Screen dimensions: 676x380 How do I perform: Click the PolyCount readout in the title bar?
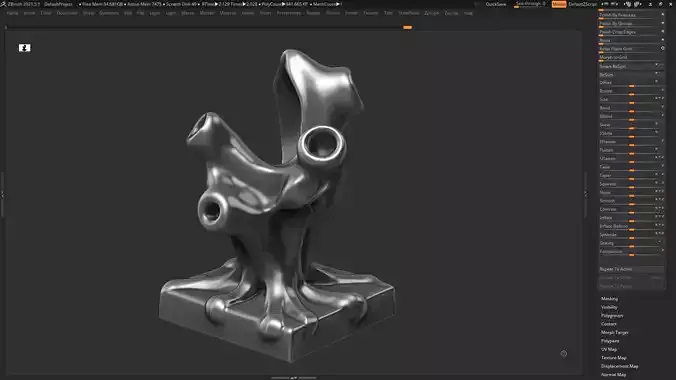[285, 4]
